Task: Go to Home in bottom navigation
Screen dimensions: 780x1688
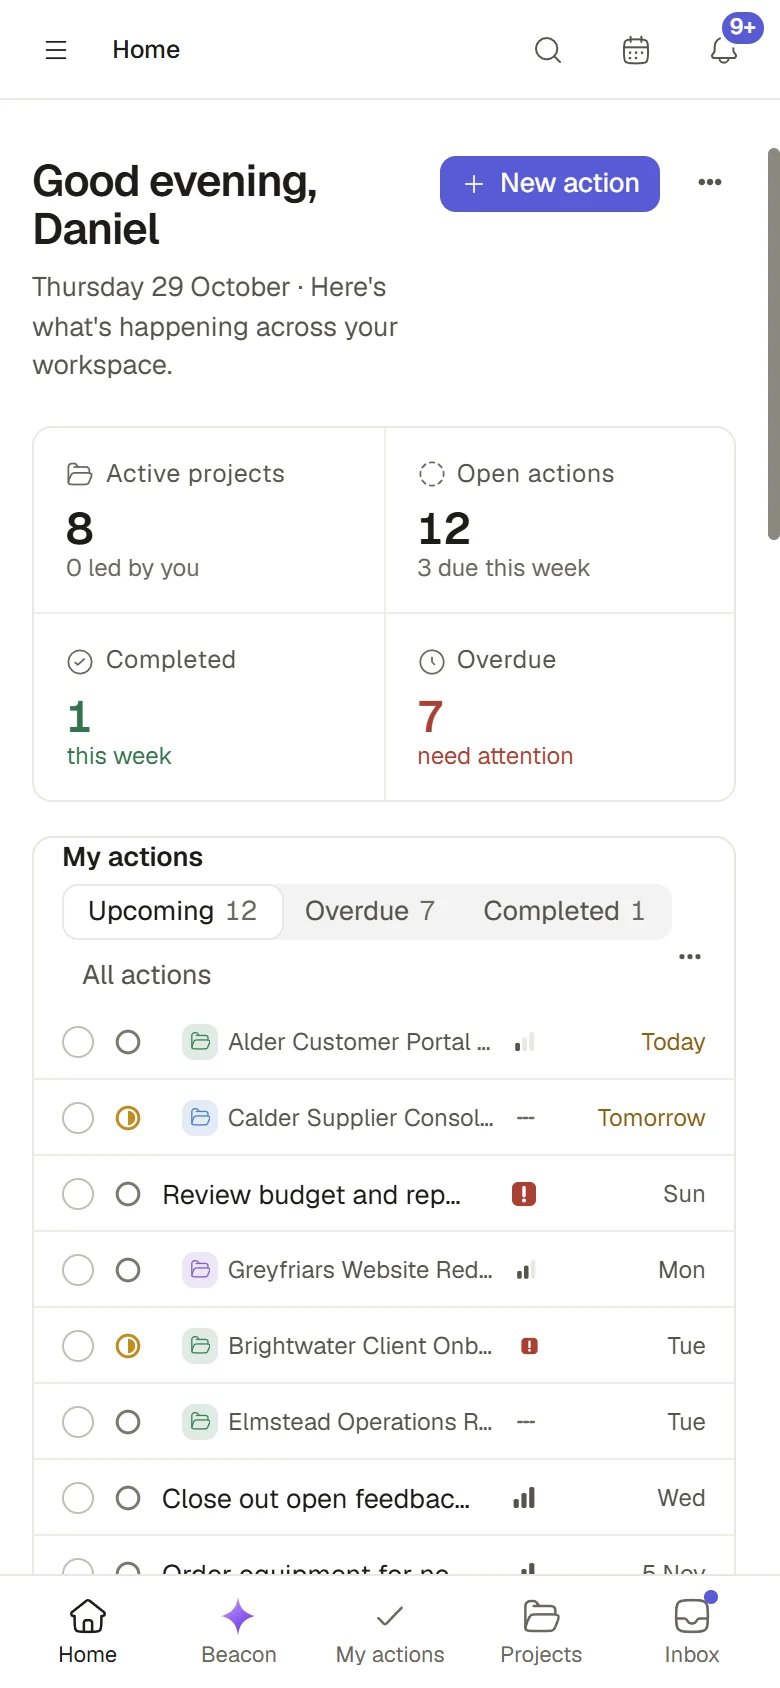Action: [x=88, y=1632]
